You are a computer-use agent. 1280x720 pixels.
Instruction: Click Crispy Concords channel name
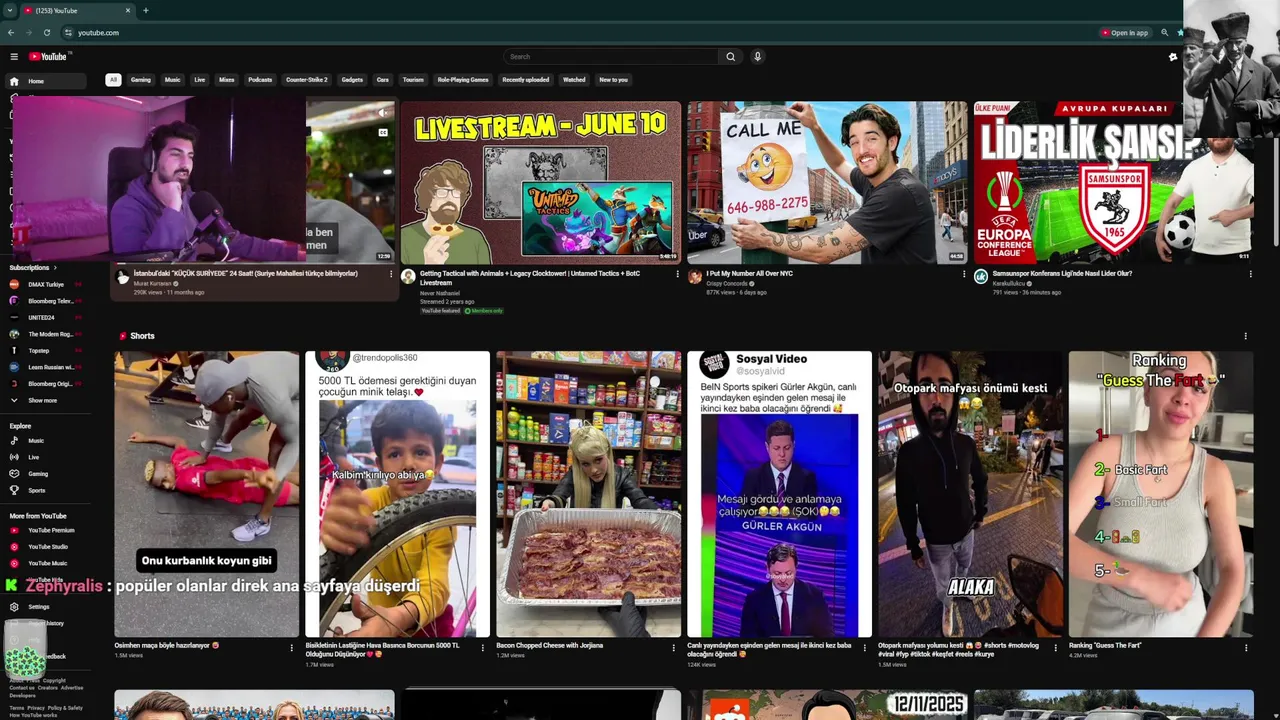pos(728,283)
